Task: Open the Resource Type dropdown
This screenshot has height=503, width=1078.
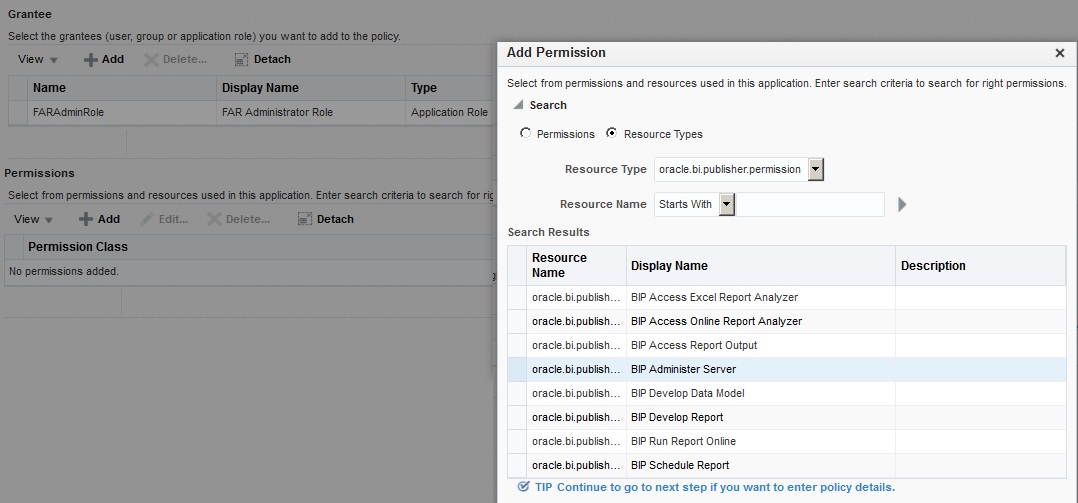Action: pos(816,169)
